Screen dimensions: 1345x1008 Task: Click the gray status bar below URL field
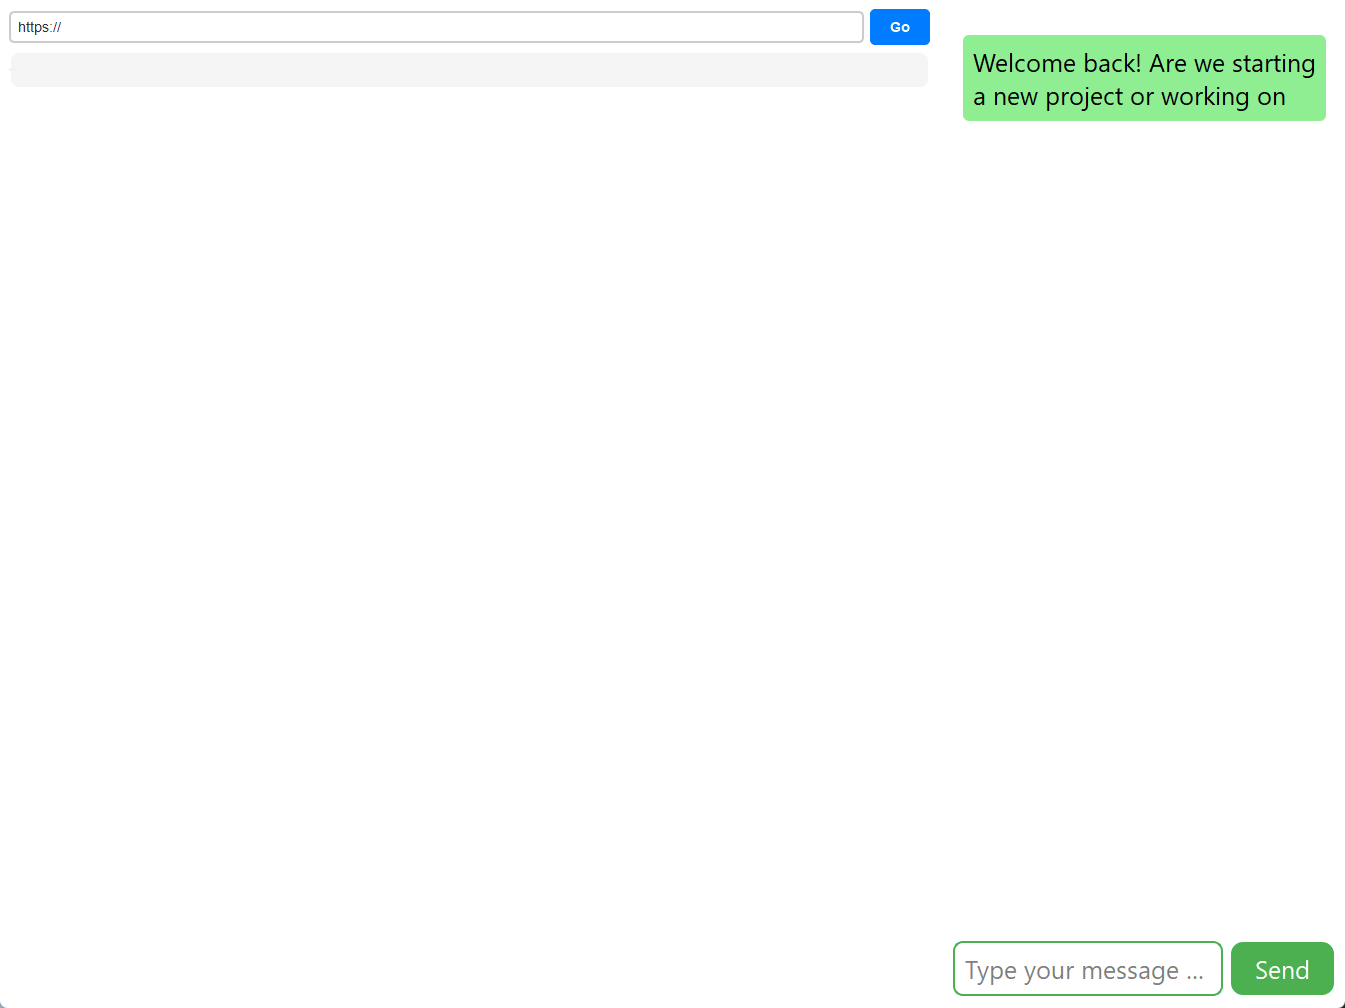coord(469,70)
